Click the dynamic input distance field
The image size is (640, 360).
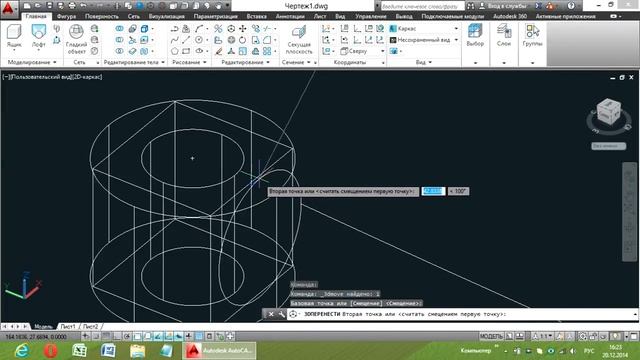(433, 191)
